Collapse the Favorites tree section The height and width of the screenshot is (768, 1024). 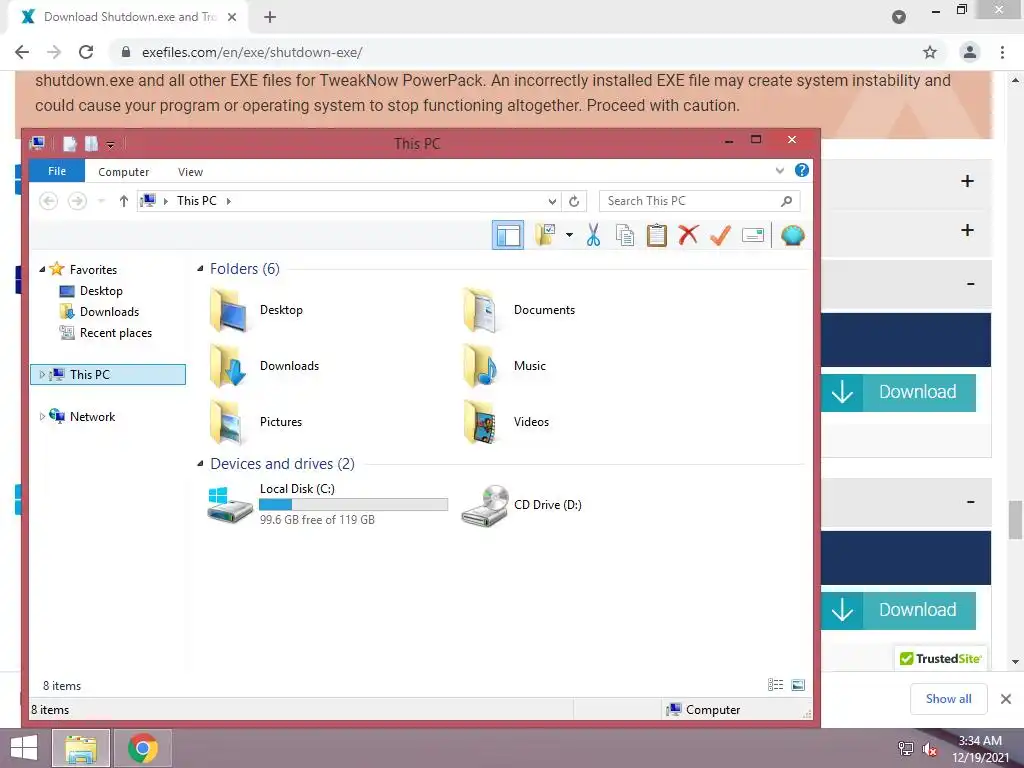click(42, 269)
